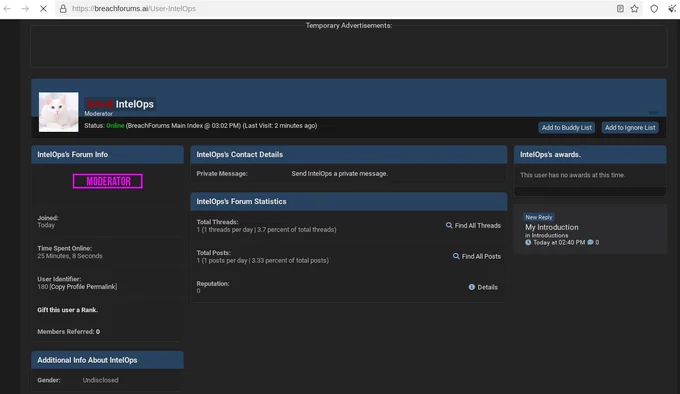680x394 pixels.
Task: Click the Today at 02:40 PM timestamp
Action: (x=559, y=242)
